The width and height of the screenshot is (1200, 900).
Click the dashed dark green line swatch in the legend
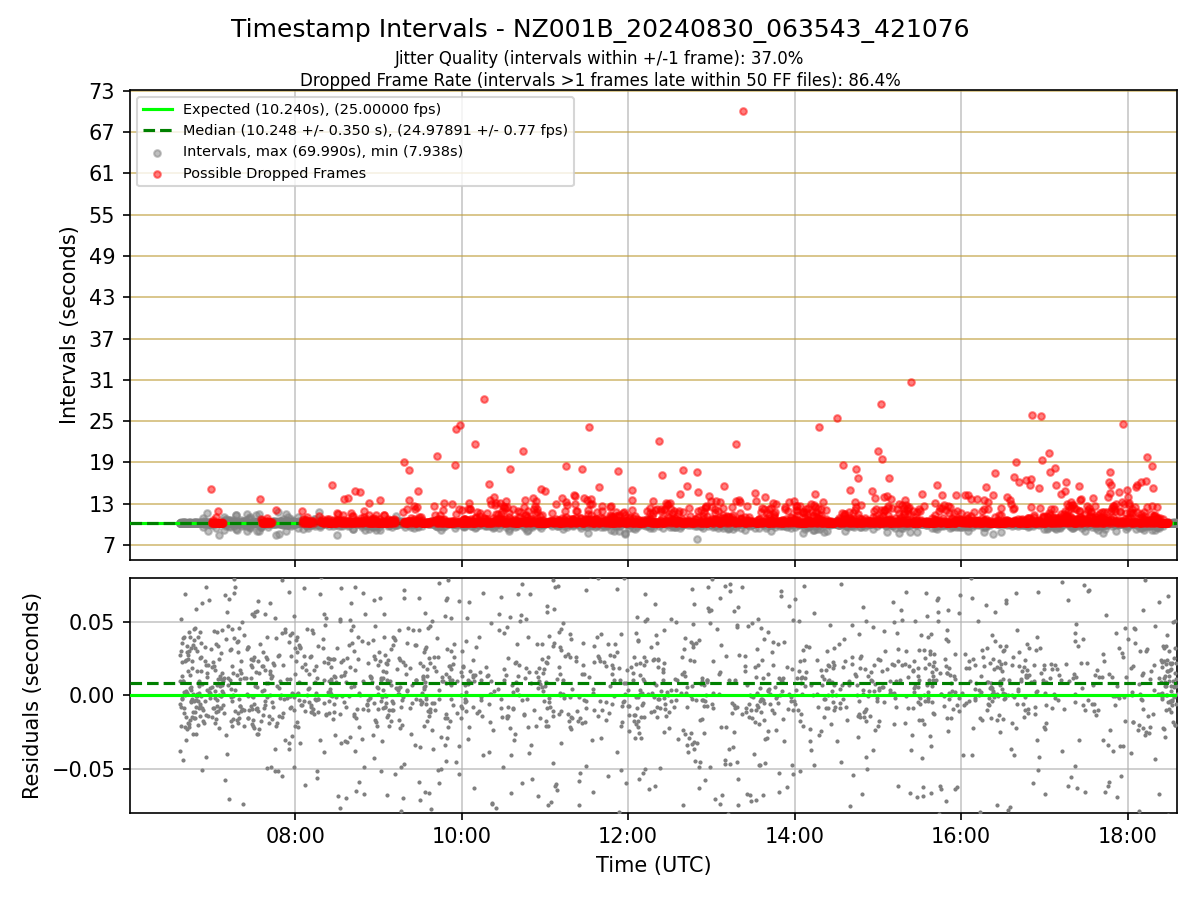coord(158,130)
